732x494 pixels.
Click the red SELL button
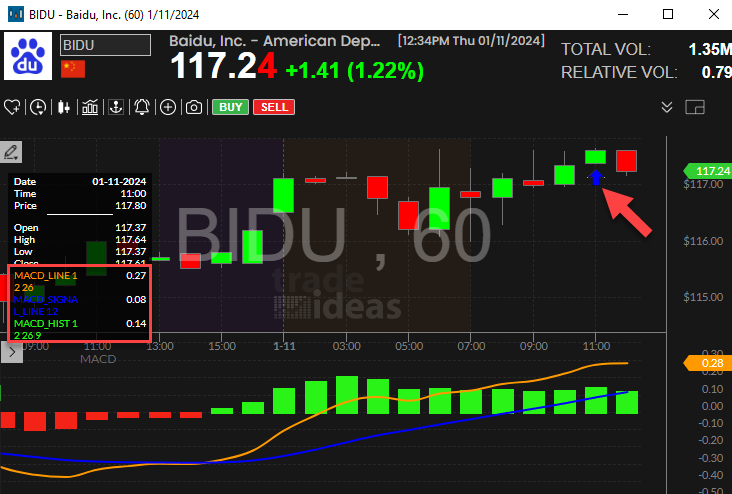[x=274, y=107]
